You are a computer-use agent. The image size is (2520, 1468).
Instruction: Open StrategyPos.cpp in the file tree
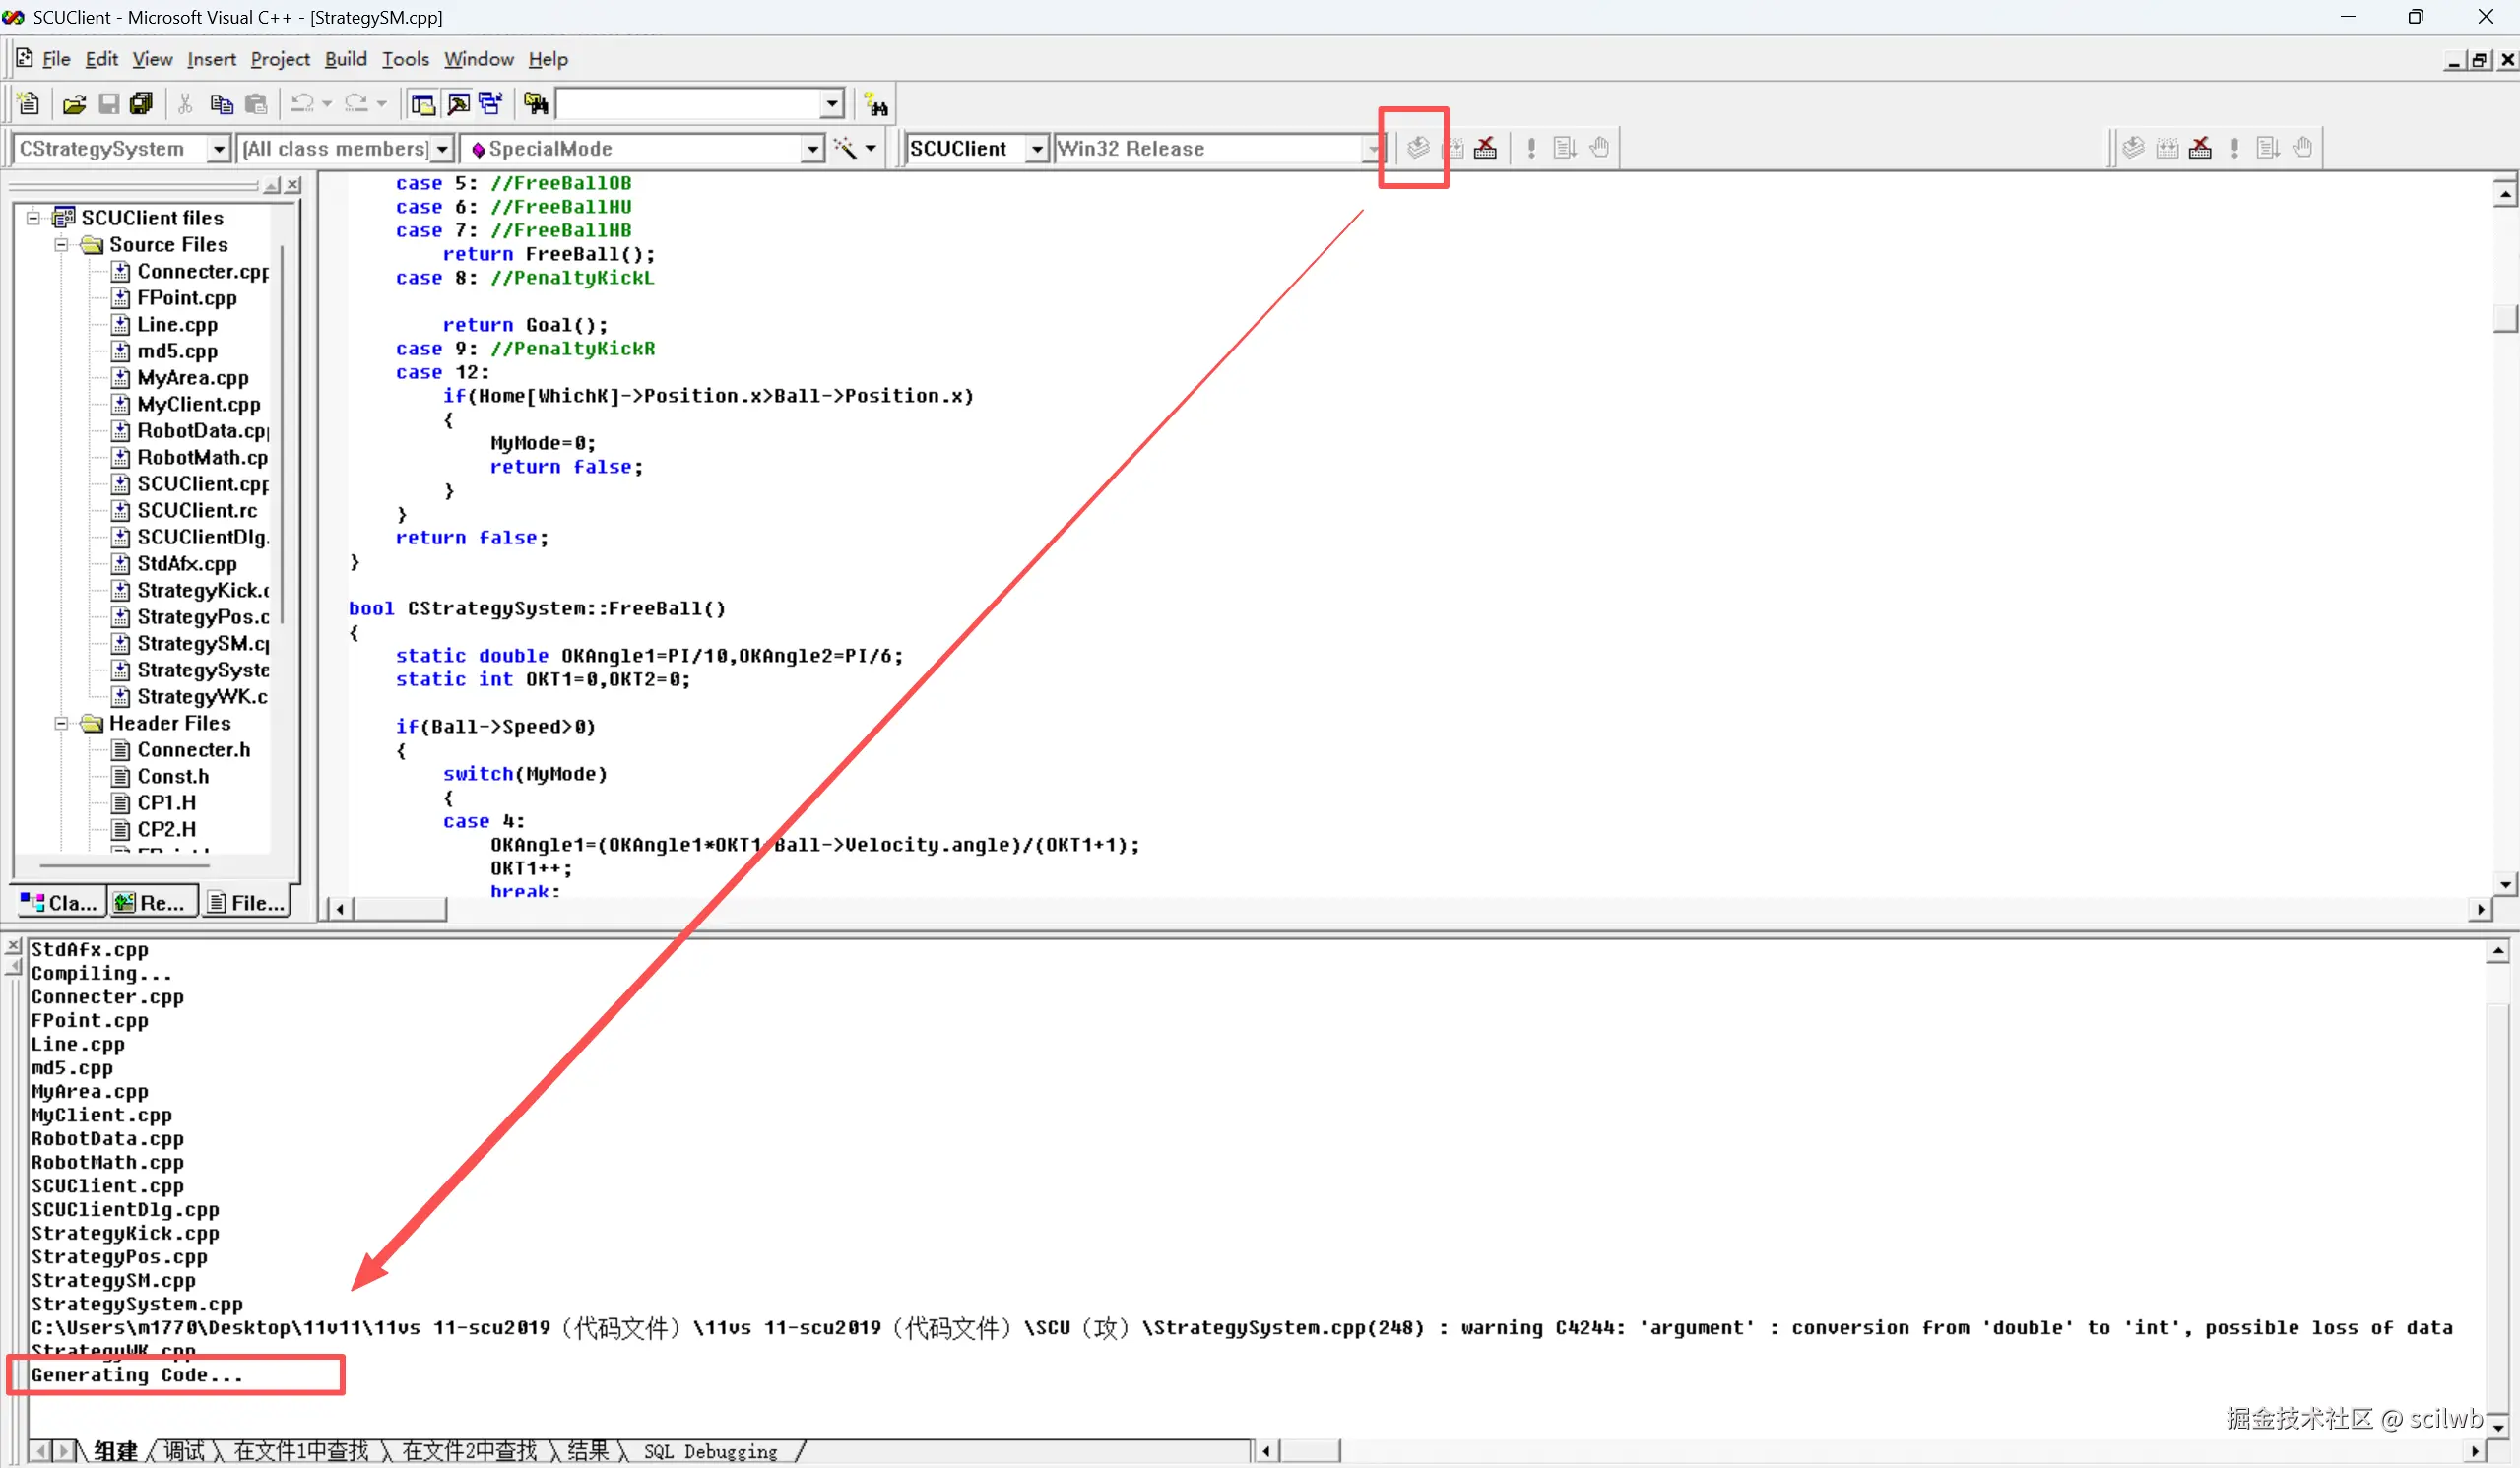(x=202, y=617)
